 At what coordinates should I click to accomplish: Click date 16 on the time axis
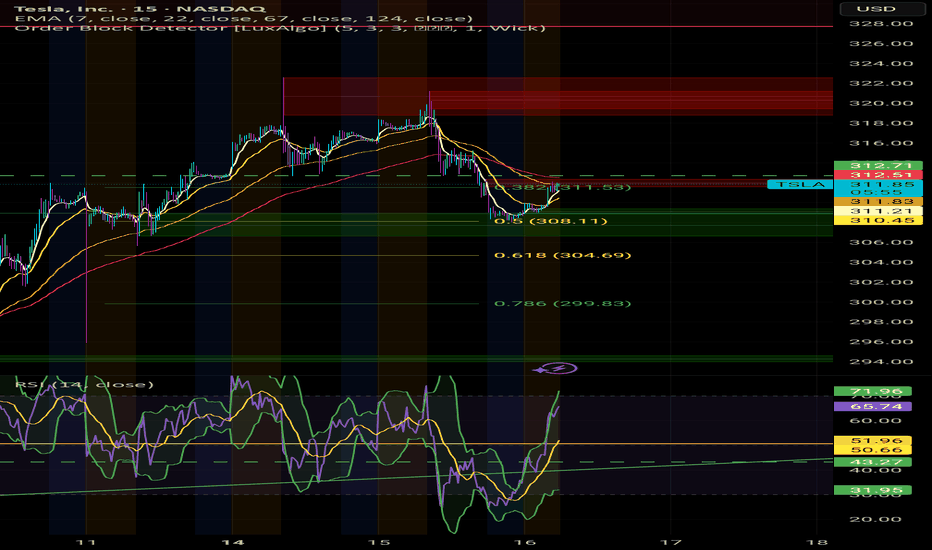tap(525, 542)
